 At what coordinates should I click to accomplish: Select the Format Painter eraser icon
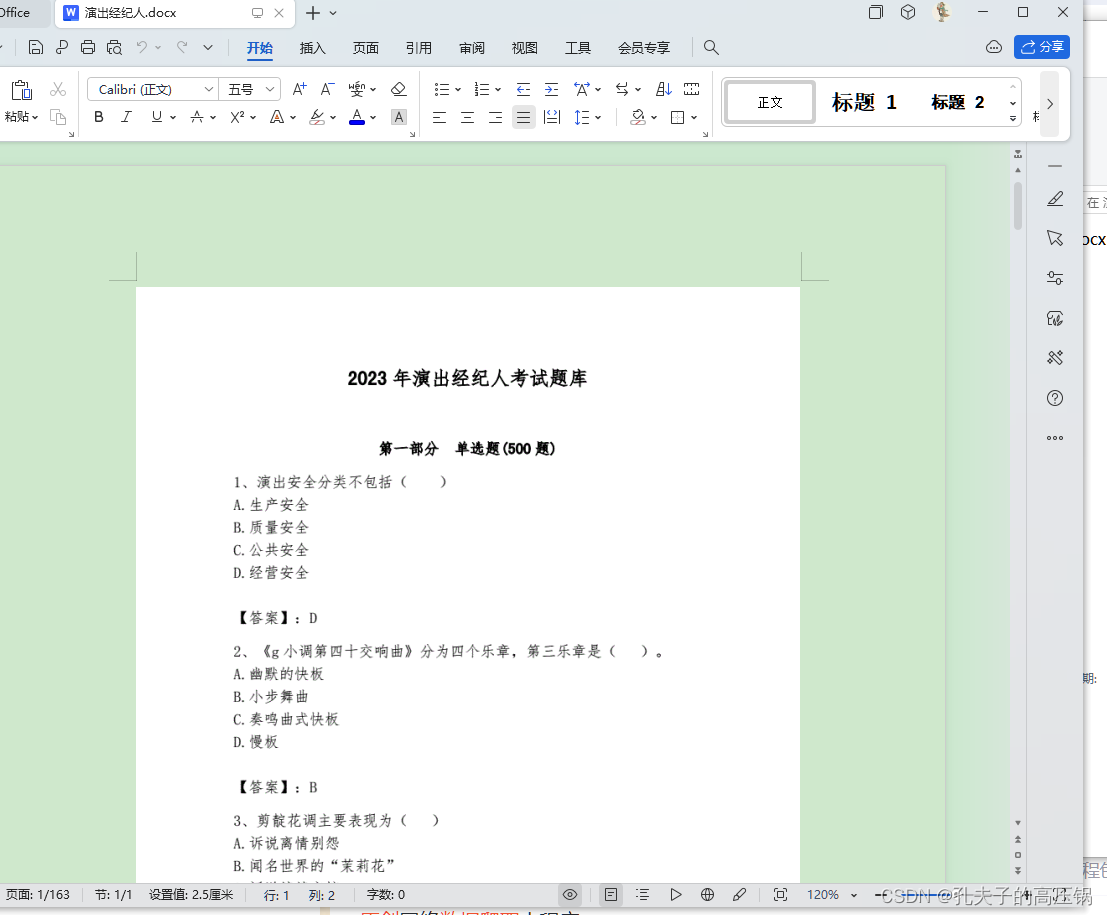398,89
